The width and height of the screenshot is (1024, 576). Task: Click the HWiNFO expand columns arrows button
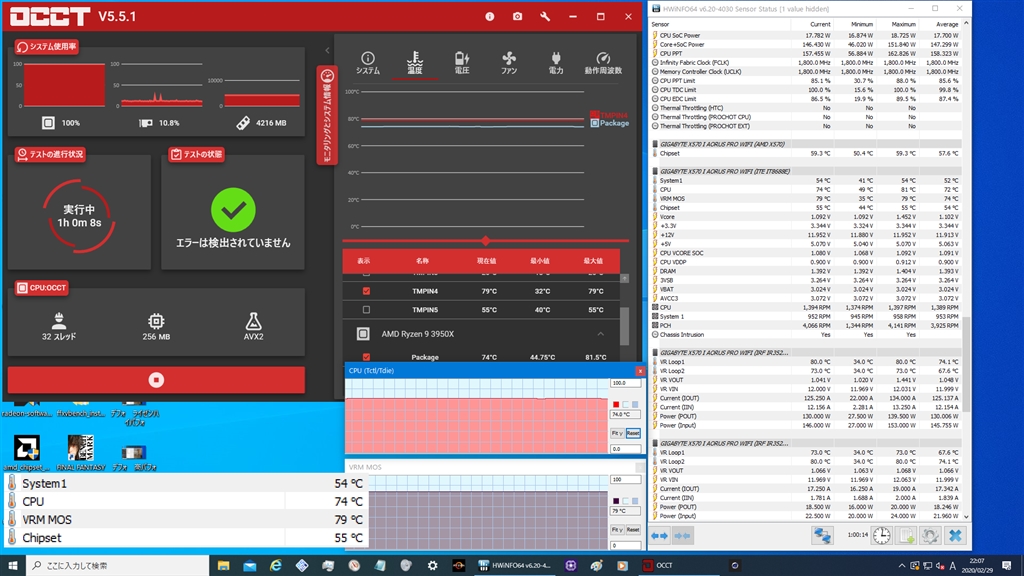tap(660, 536)
